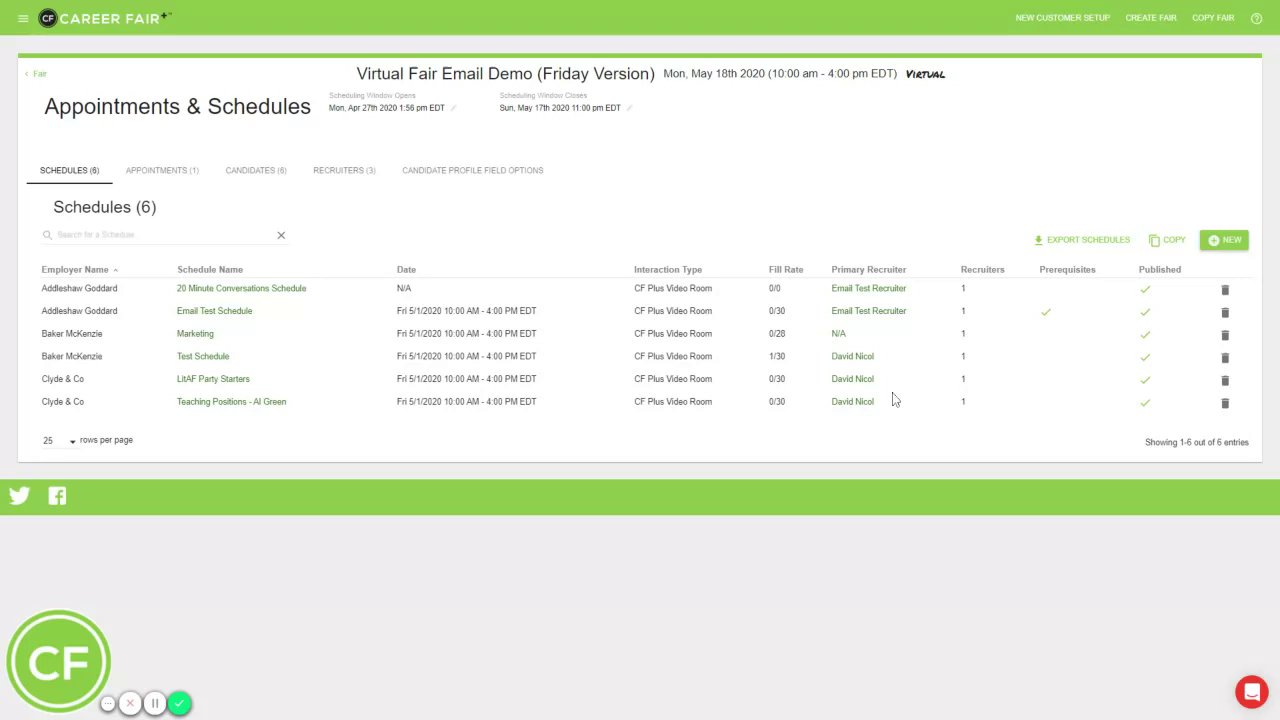The width and height of the screenshot is (1280, 720).
Task: Open David Nicol recruiter for Test Schedule
Action: pos(853,357)
